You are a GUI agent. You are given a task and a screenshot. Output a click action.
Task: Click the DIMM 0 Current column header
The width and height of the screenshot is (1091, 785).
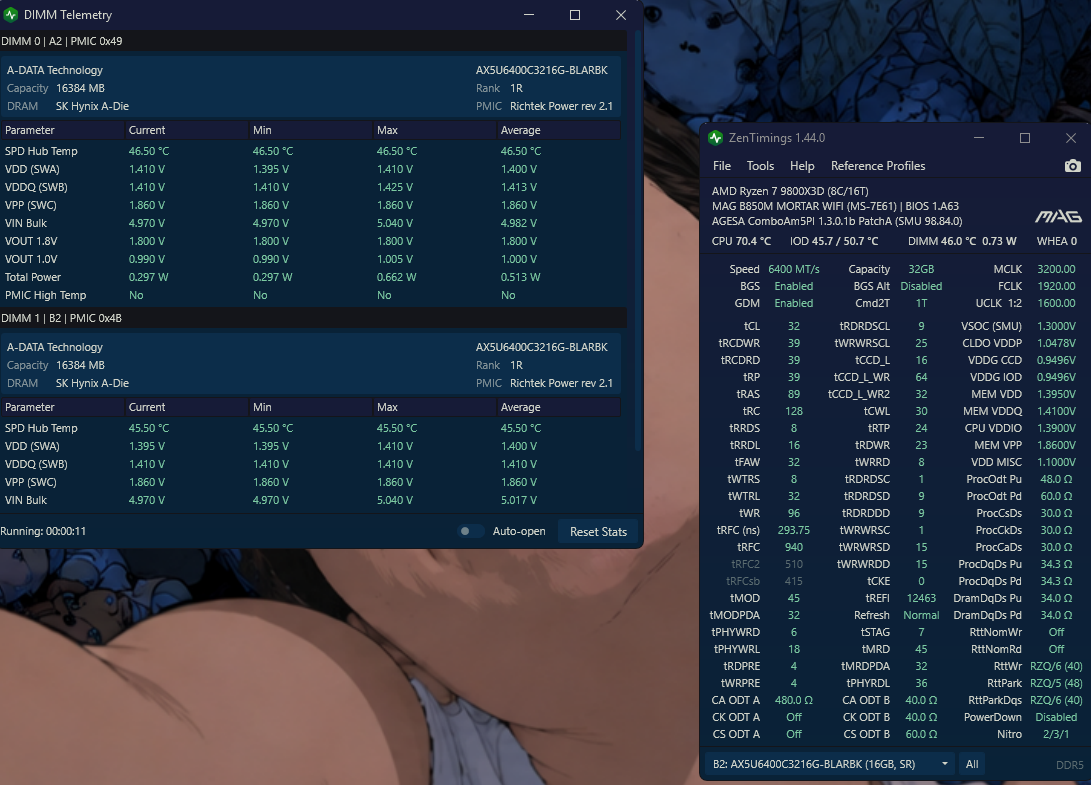tap(186, 130)
